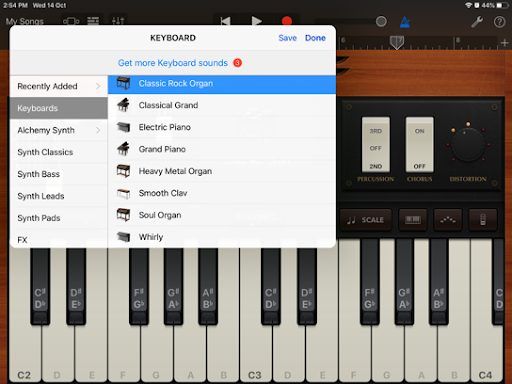Toggle the blue metronome icon
Image resolution: width=512 pixels, height=384 pixels.
coord(405,22)
